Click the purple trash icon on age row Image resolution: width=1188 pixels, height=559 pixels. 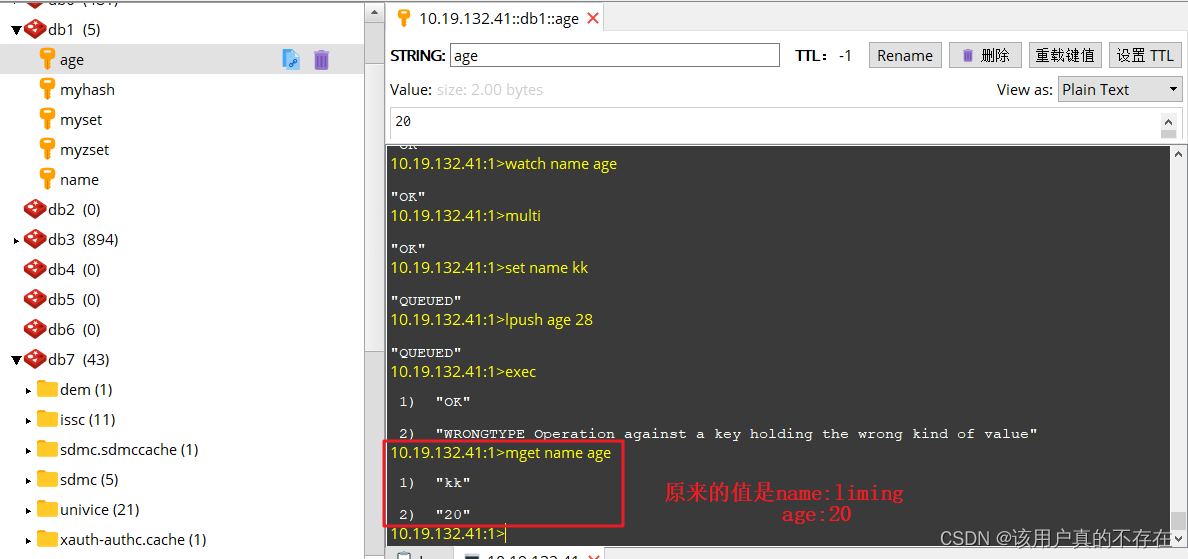click(321, 59)
